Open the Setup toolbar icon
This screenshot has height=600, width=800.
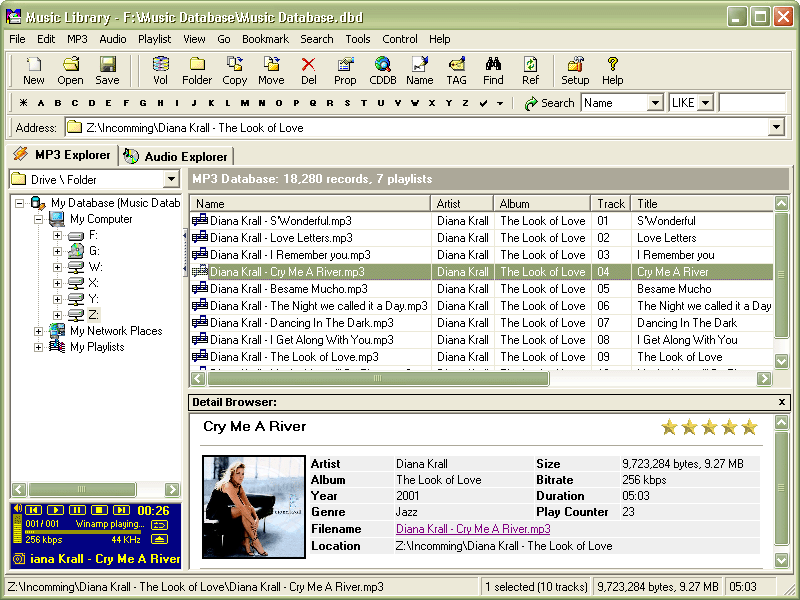(575, 70)
